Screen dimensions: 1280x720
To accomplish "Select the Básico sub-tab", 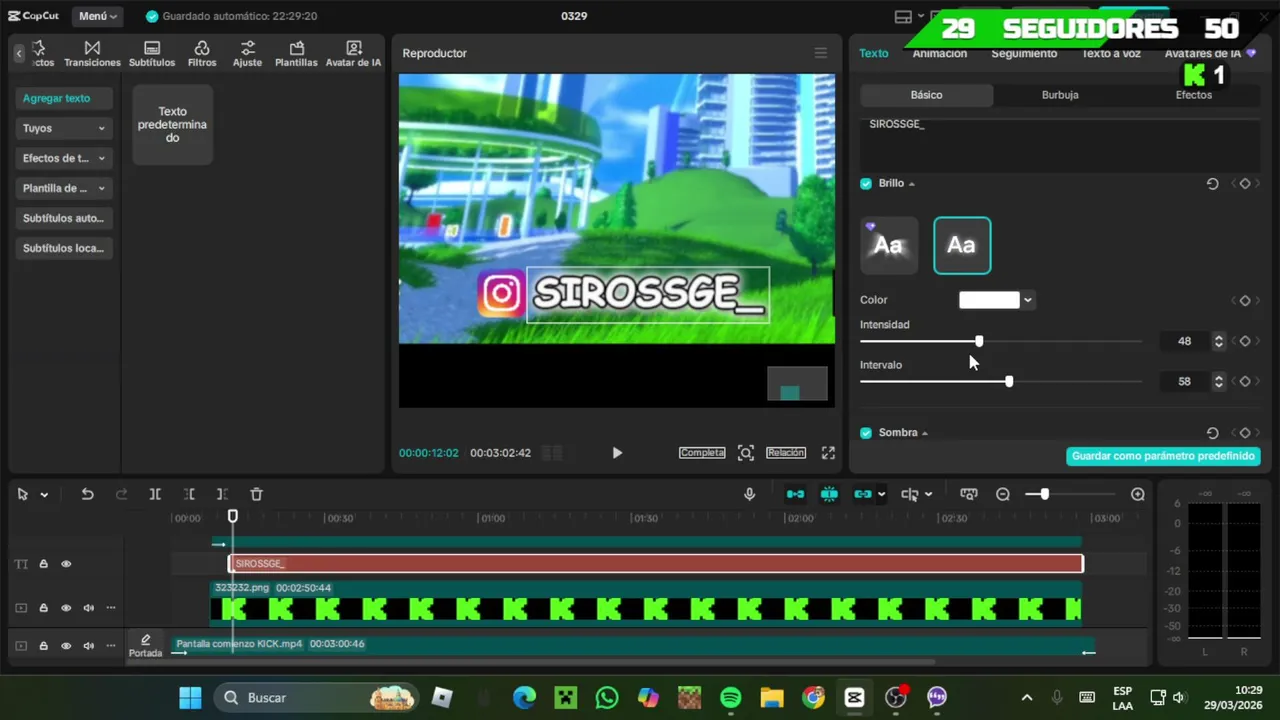I will pos(926,95).
